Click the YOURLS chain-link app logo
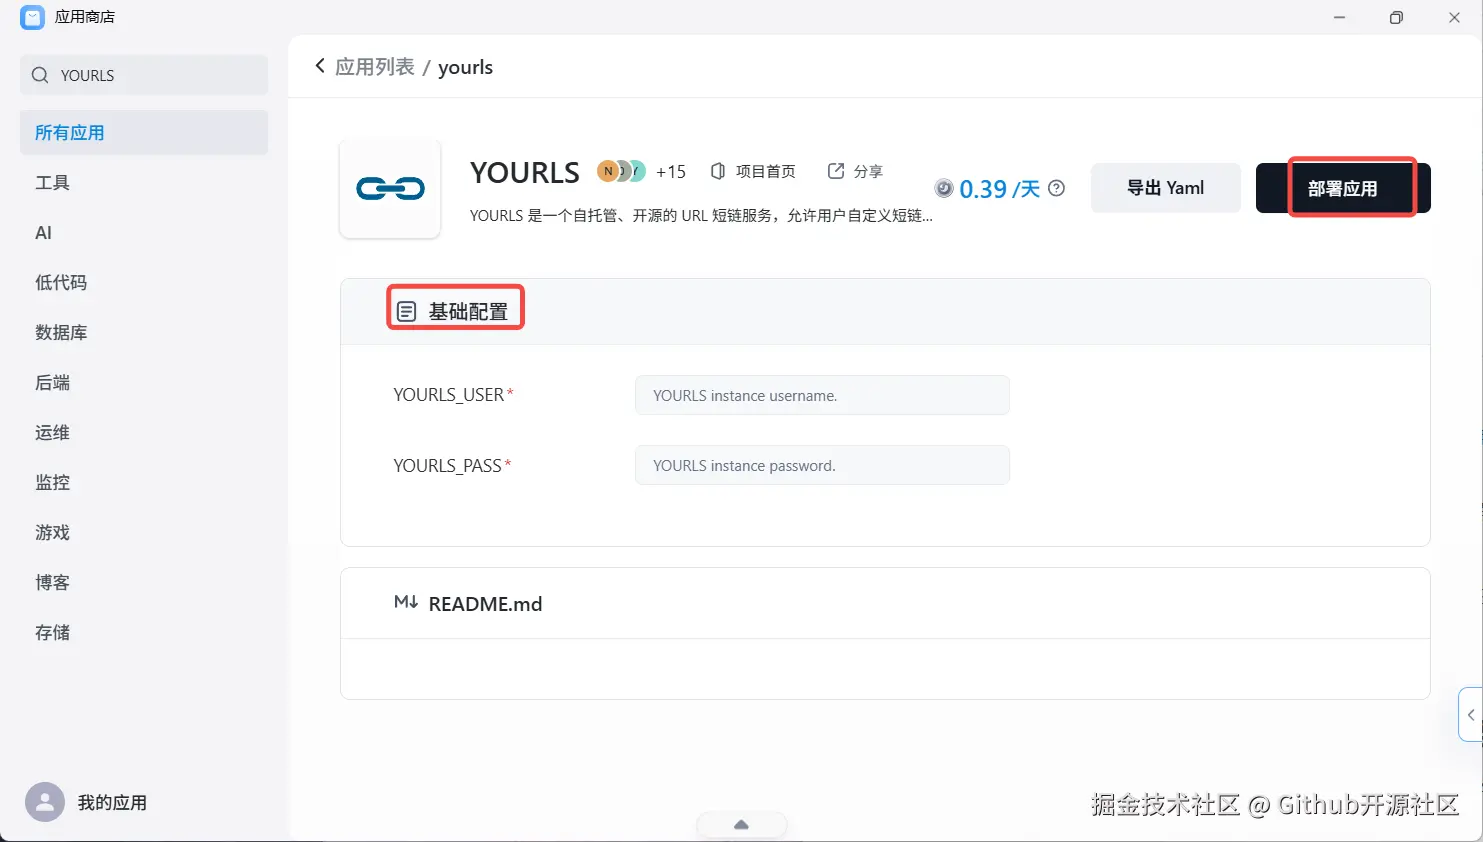Viewport: 1483px width, 842px height. tap(390, 188)
